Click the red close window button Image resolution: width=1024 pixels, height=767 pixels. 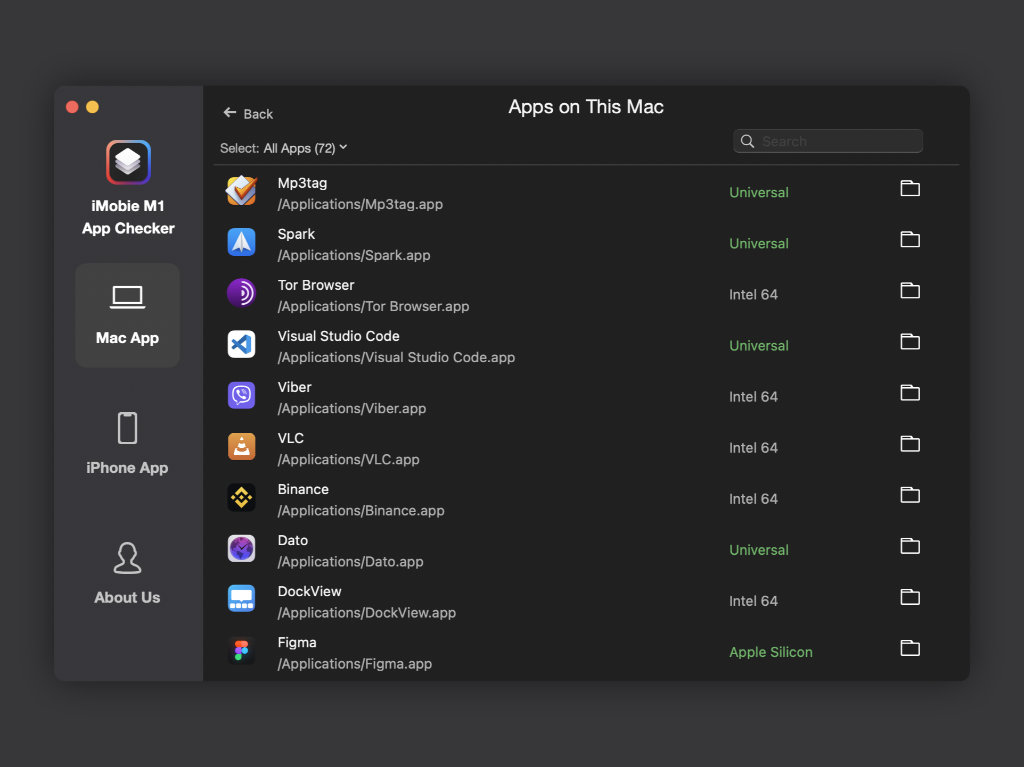(72, 107)
